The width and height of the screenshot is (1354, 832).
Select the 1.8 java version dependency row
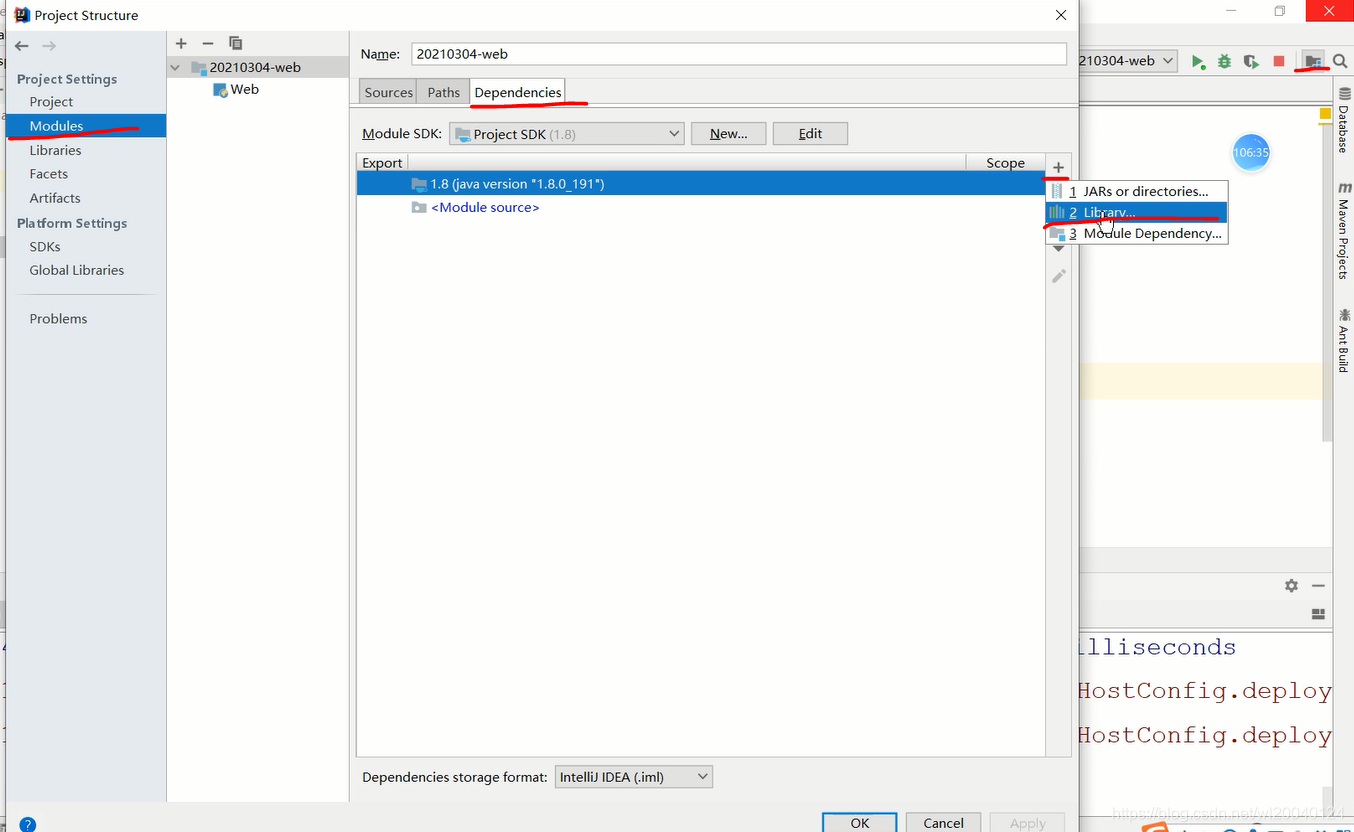[700, 184]
